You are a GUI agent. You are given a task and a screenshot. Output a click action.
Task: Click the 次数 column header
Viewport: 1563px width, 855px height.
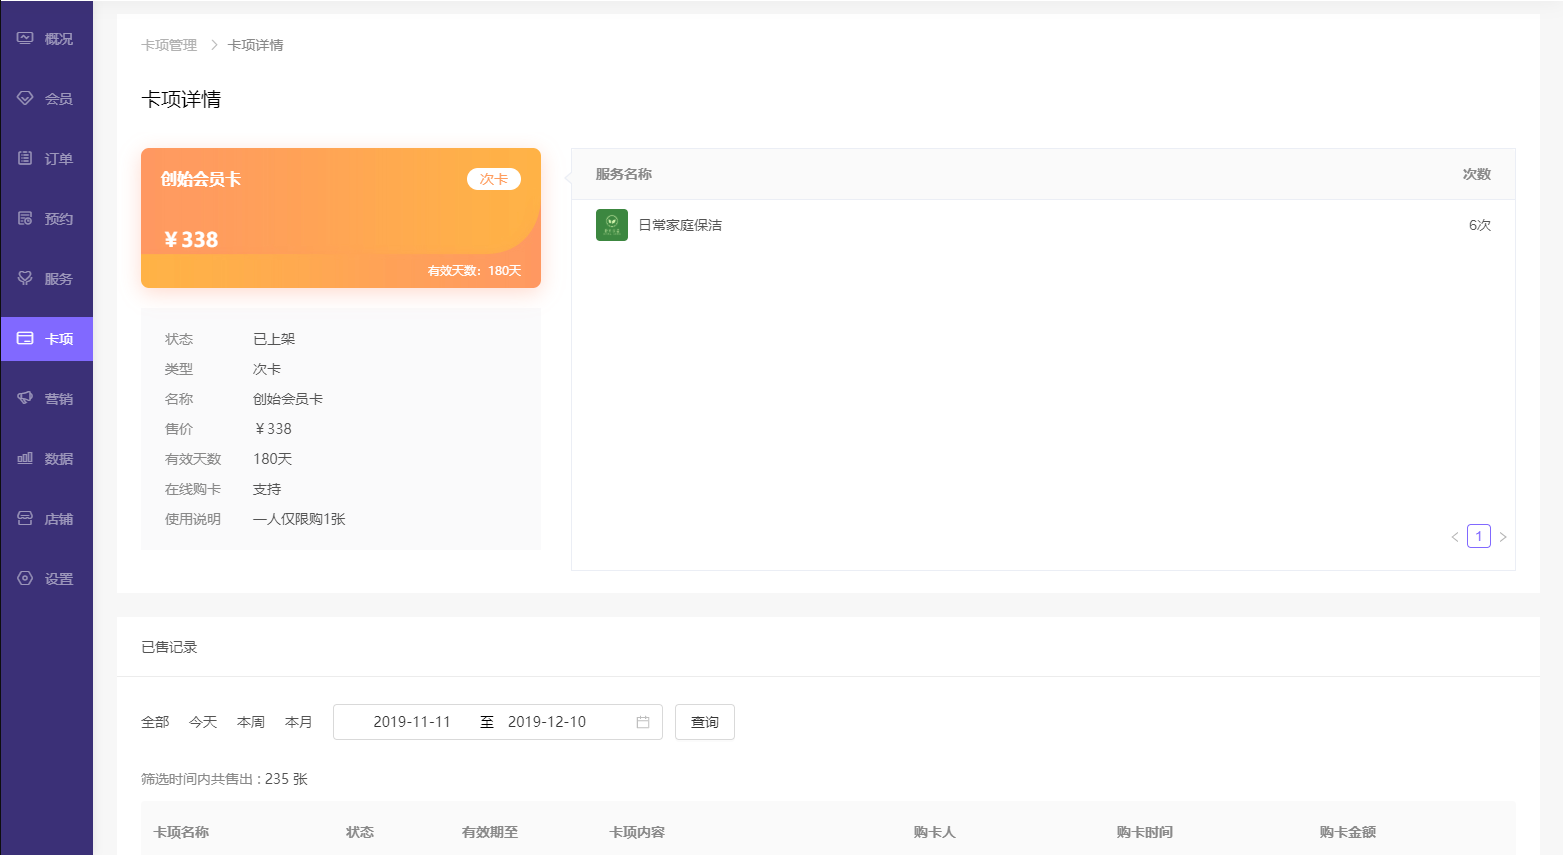(1477, 174)
